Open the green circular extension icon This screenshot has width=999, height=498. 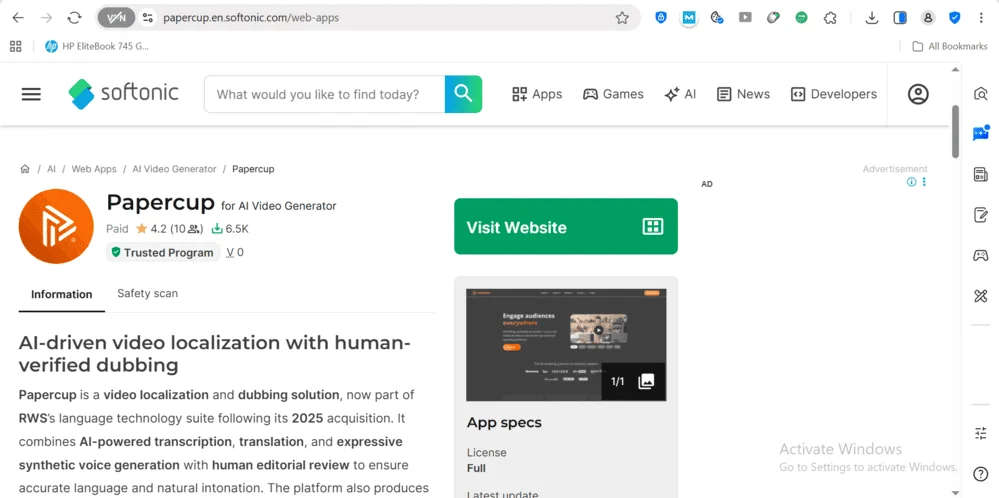801,18
